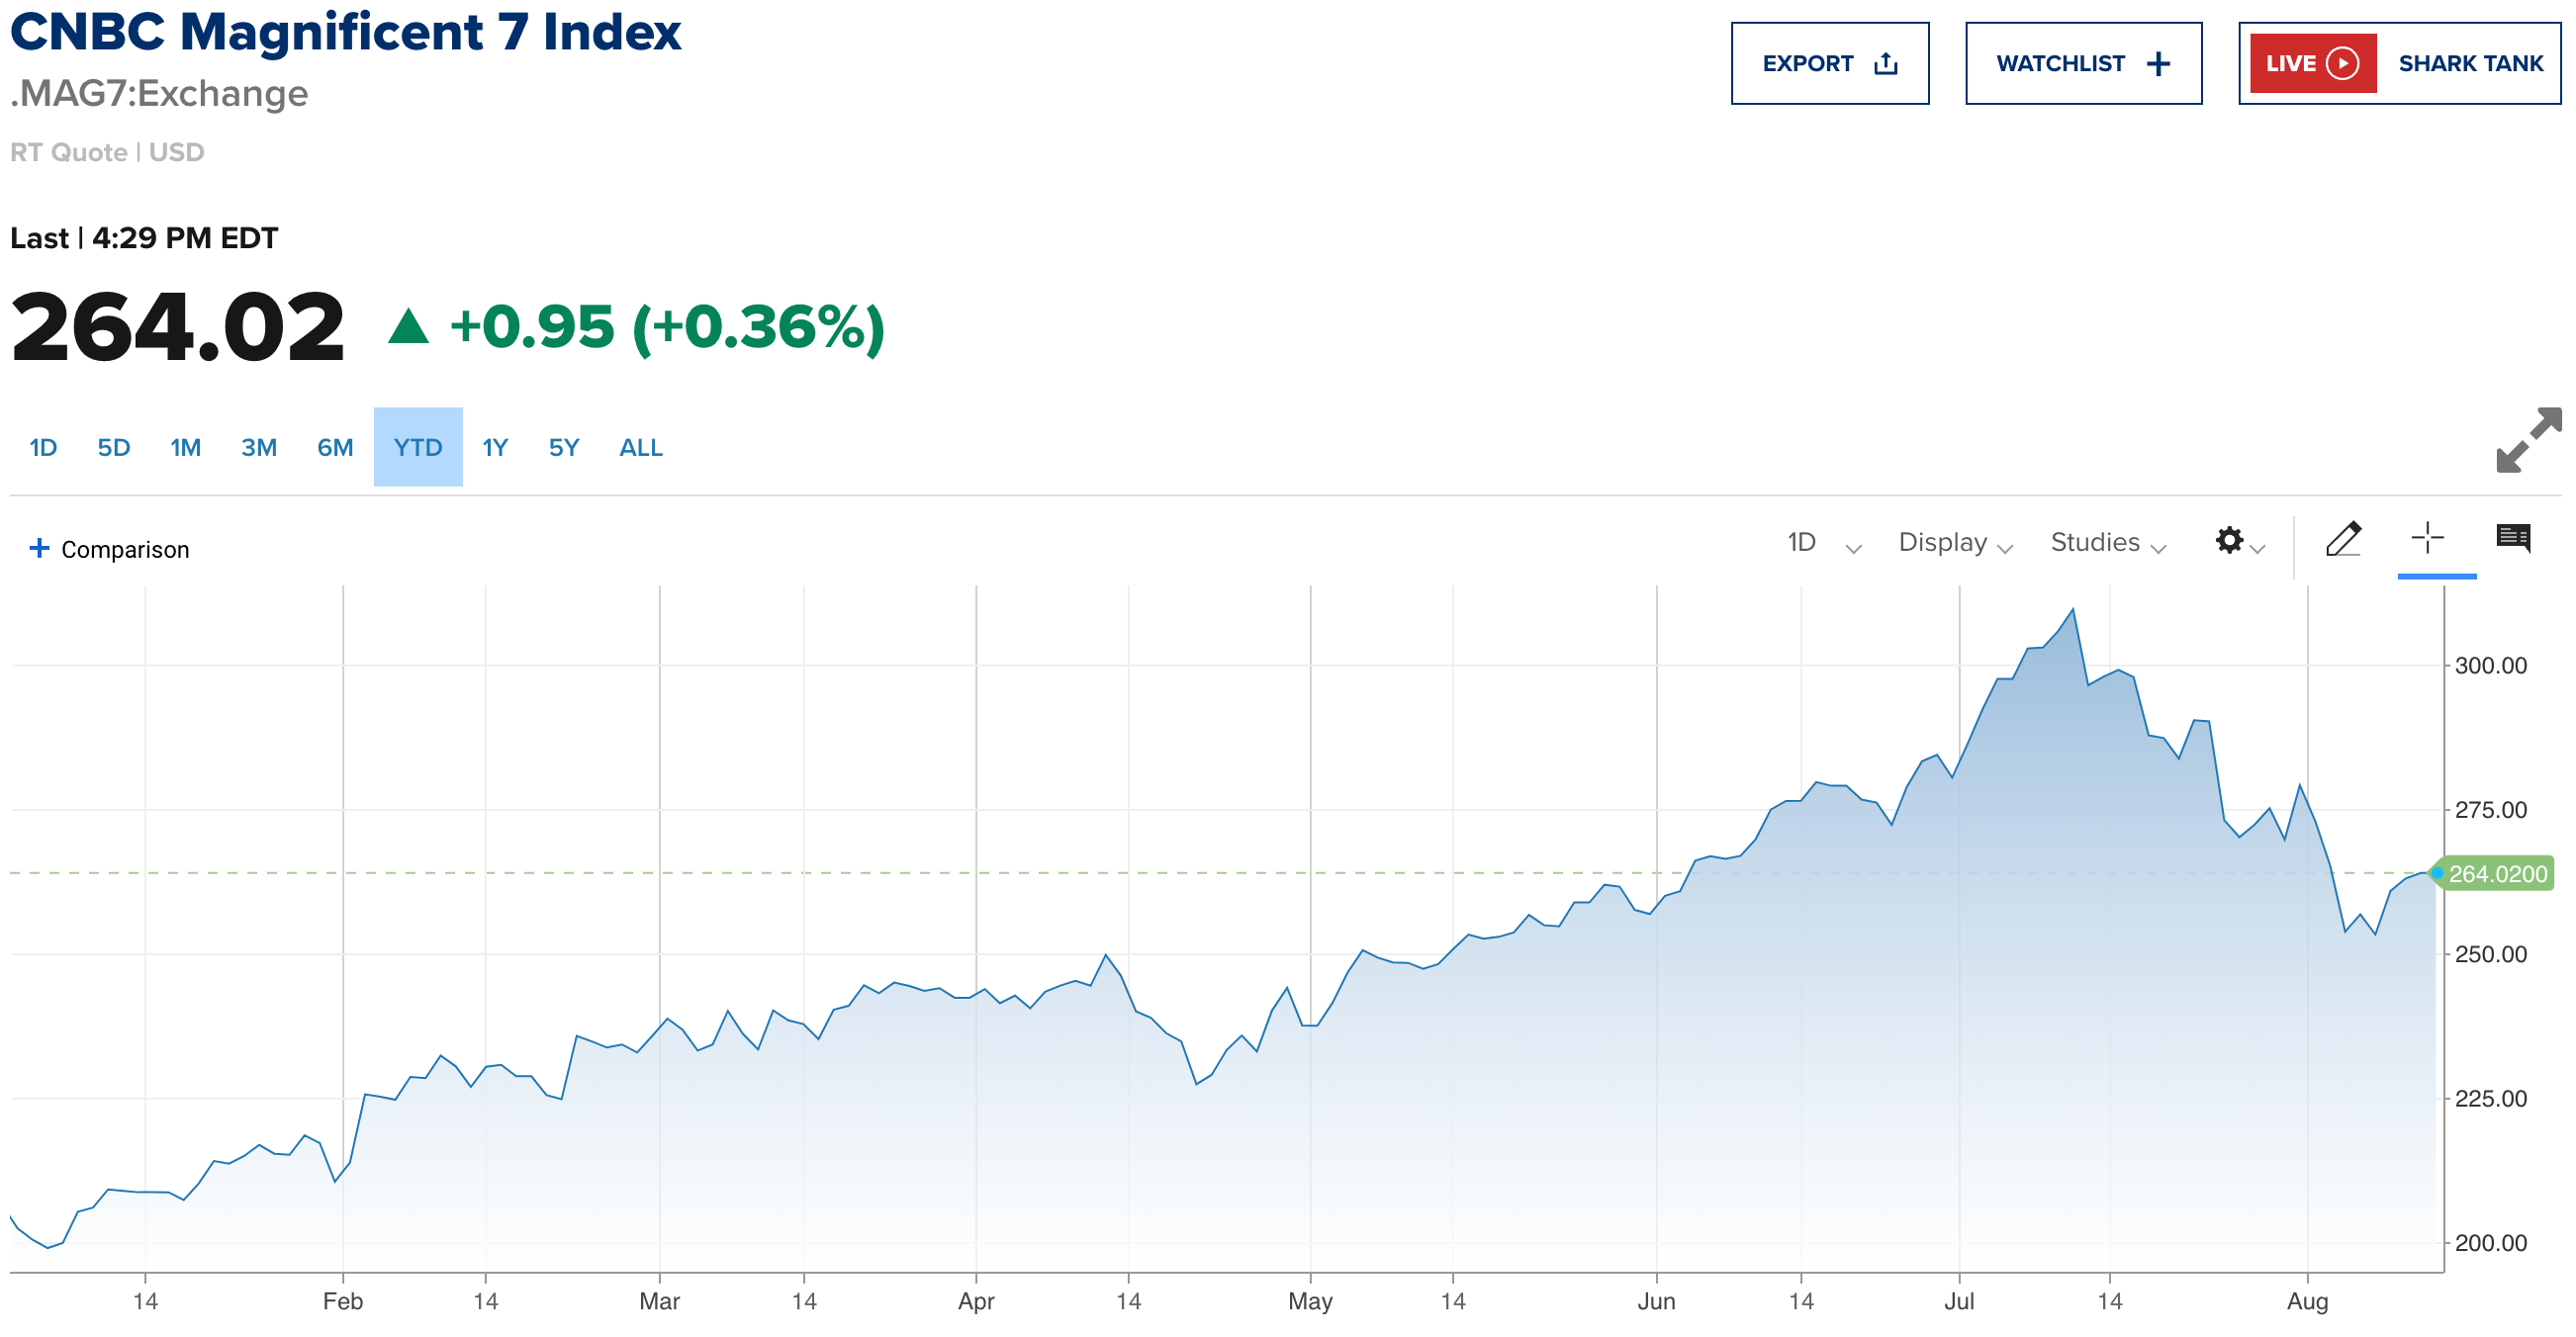
Task: Toggle the YTD range selection
Action: (418, 448)
